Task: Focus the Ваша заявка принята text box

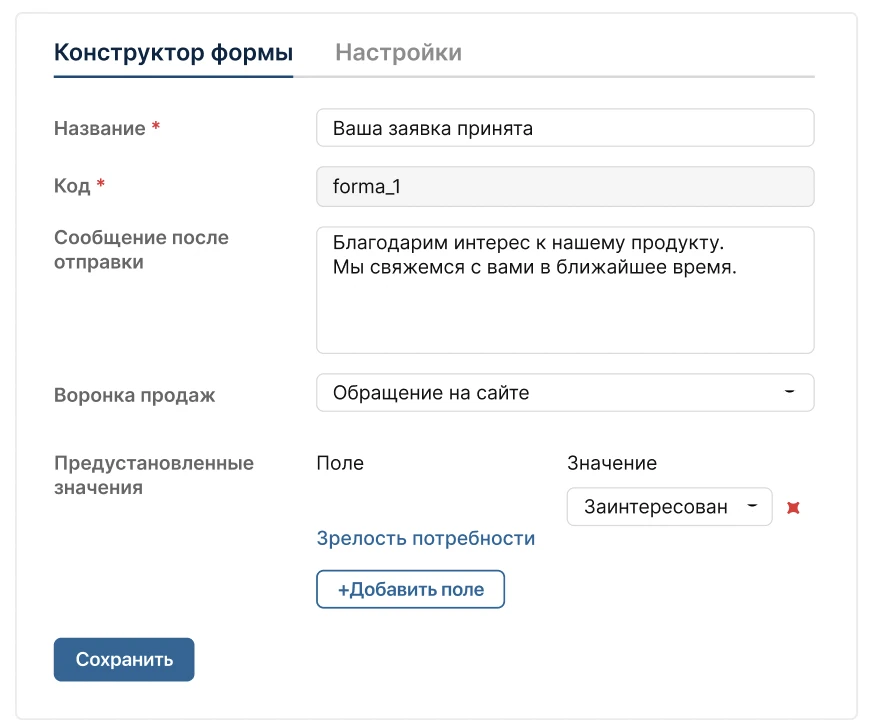Action: click(565, 127)
